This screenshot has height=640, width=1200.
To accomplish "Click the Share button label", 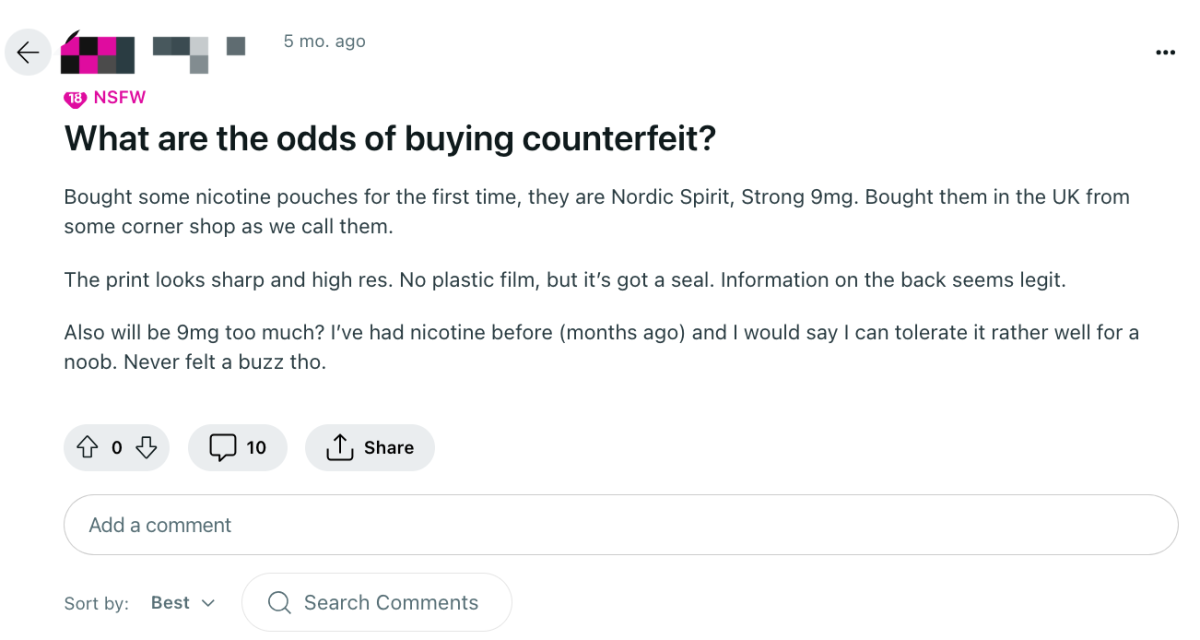I will pyautogui.click(x=389, y=447).
